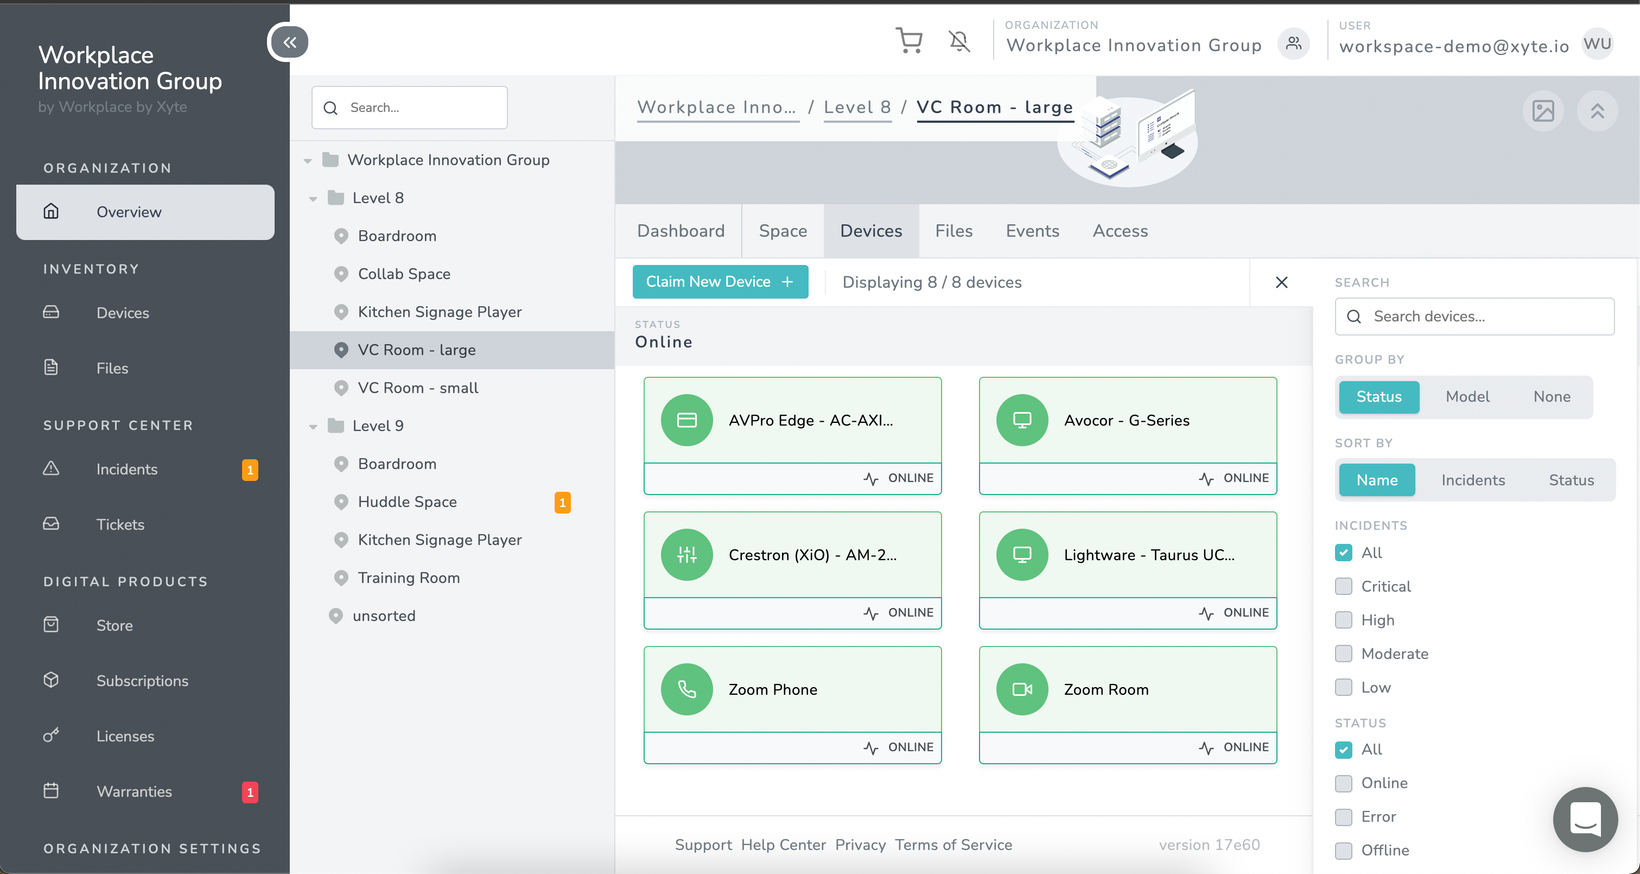This screenshot has height=874, width=1640.
Task: Click the Claim New Device button
Action: coord(720,282)
